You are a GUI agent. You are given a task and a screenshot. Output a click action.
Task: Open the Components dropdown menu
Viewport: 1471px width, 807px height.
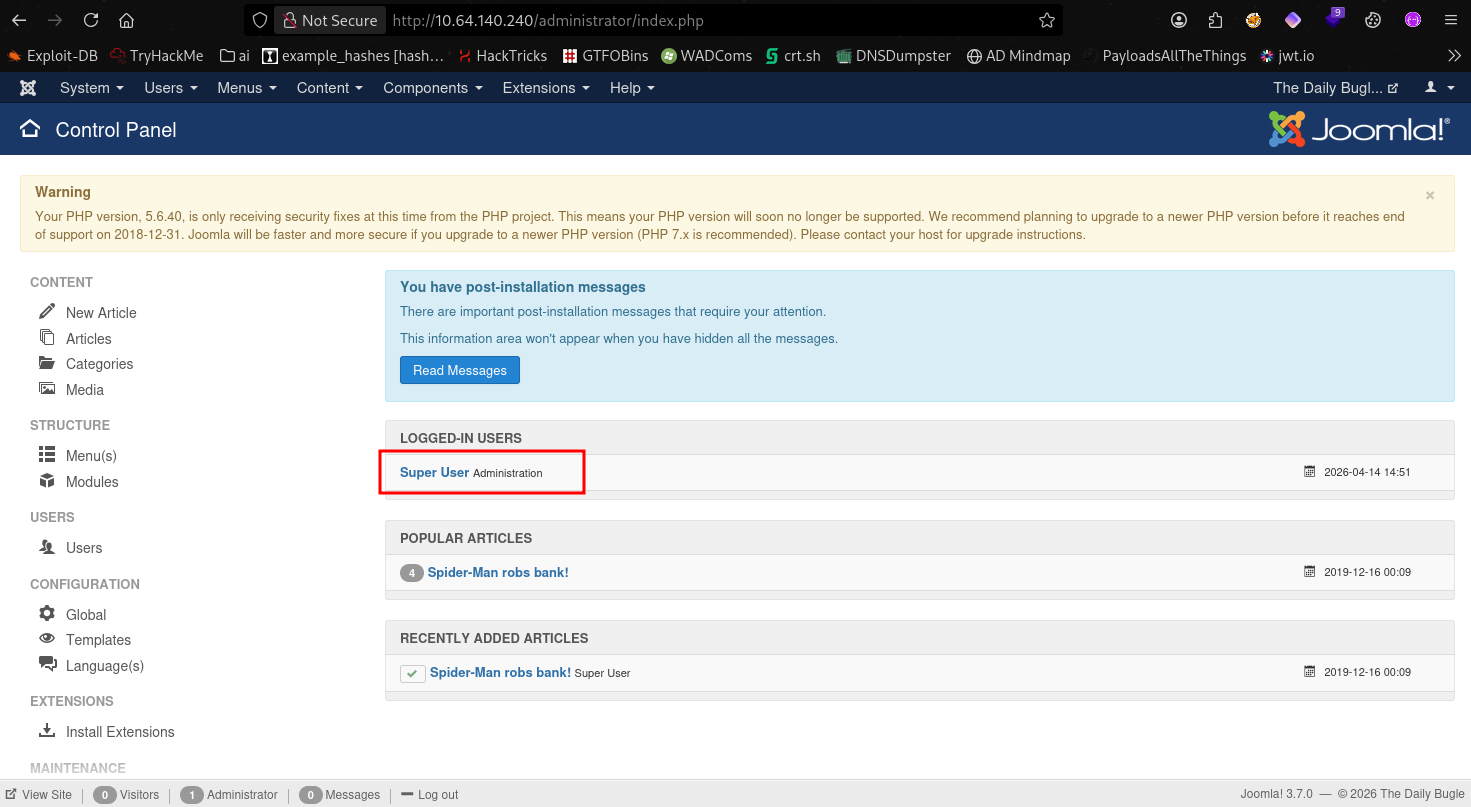click(x=433, y=88)
